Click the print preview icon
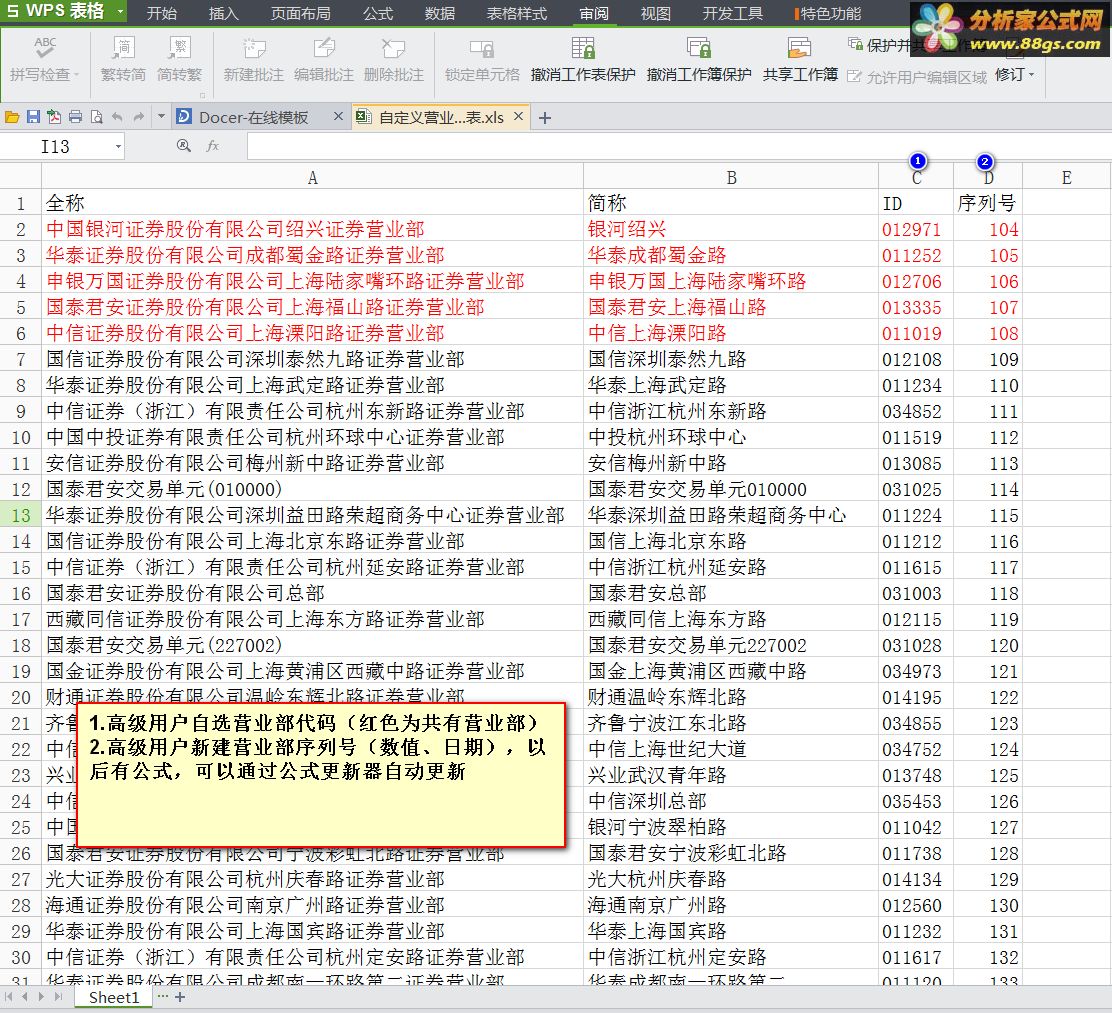Image resolution: width=1112 pixels, height=1013 pixels. [x=96, y=117]
